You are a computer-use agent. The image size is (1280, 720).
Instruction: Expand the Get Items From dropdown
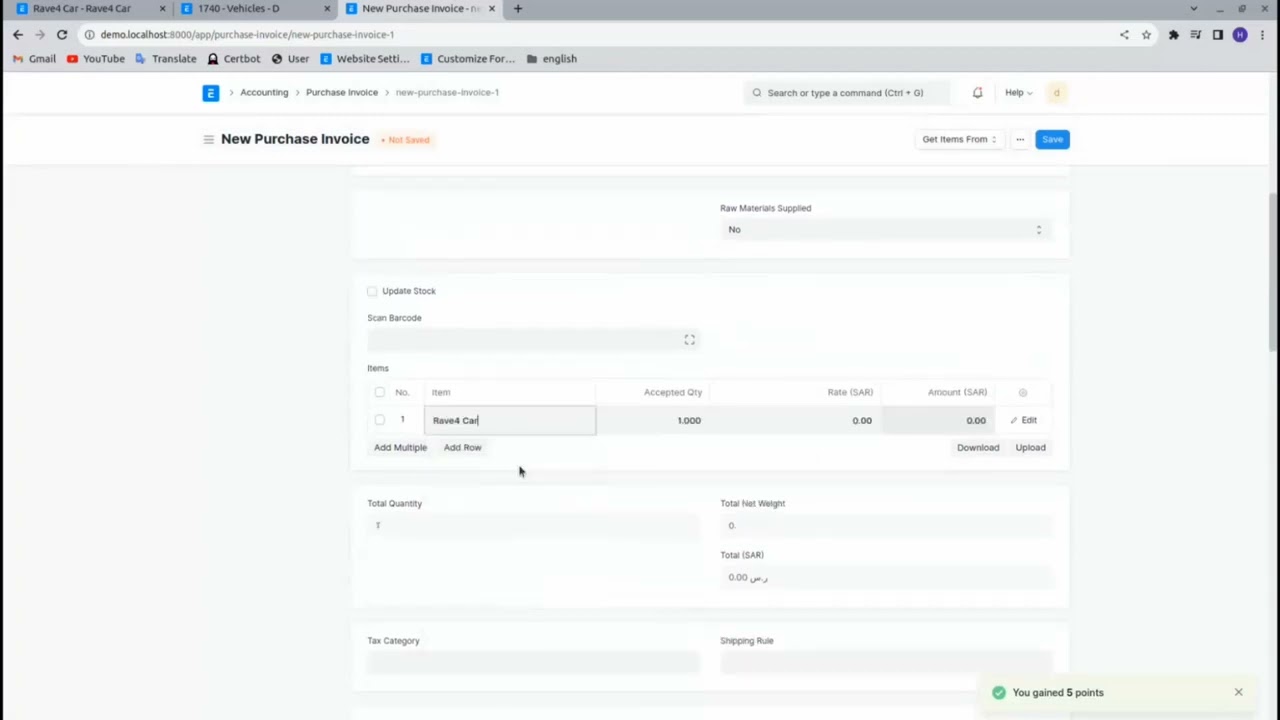point(959,139)
